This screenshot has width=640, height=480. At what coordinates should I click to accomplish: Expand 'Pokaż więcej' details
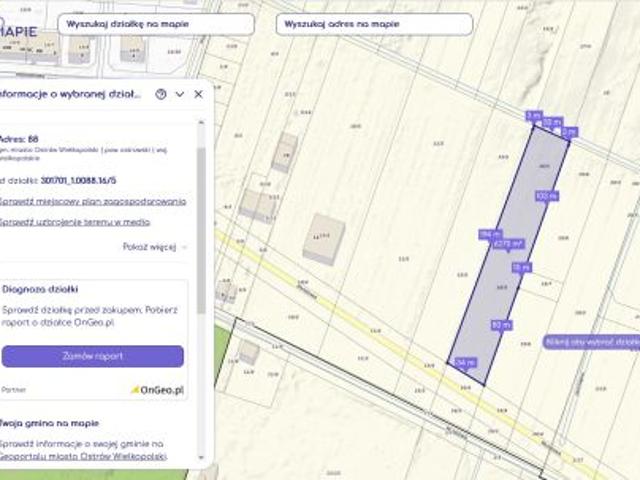(155, 247)
